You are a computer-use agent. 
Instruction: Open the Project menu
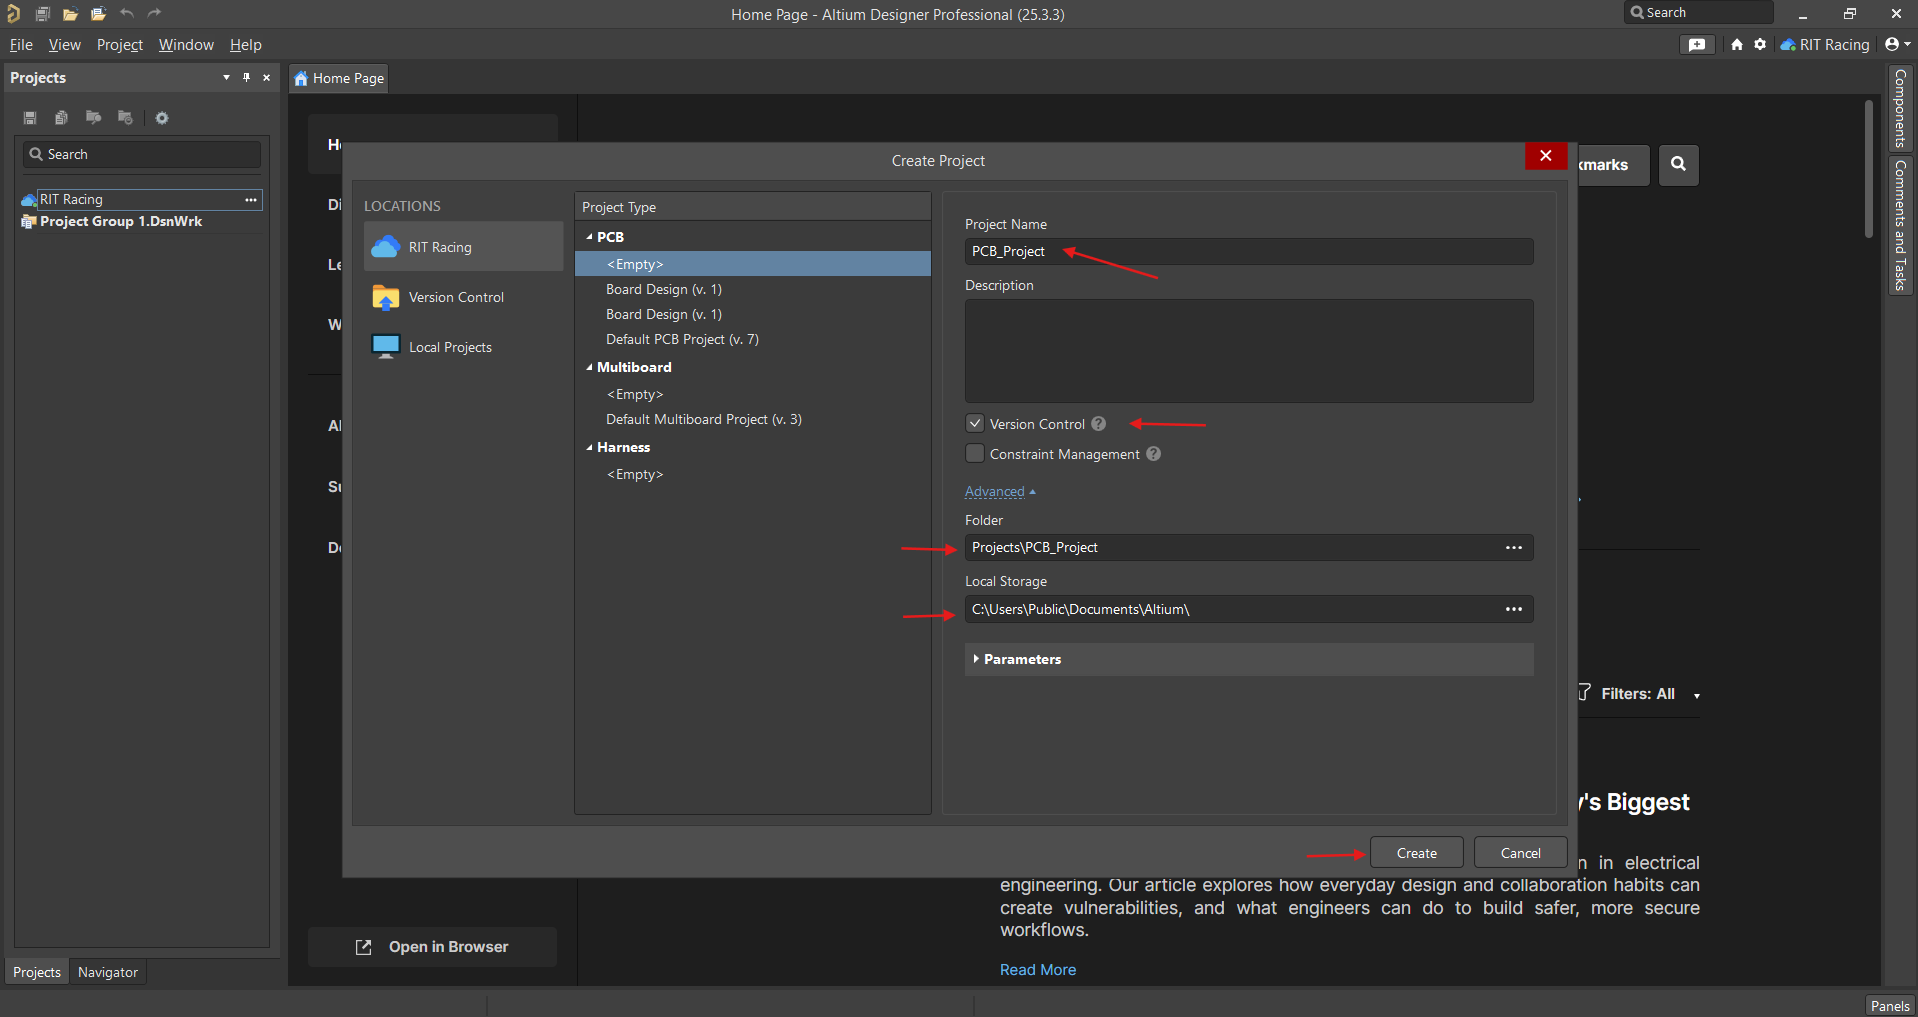pos(120,44)
